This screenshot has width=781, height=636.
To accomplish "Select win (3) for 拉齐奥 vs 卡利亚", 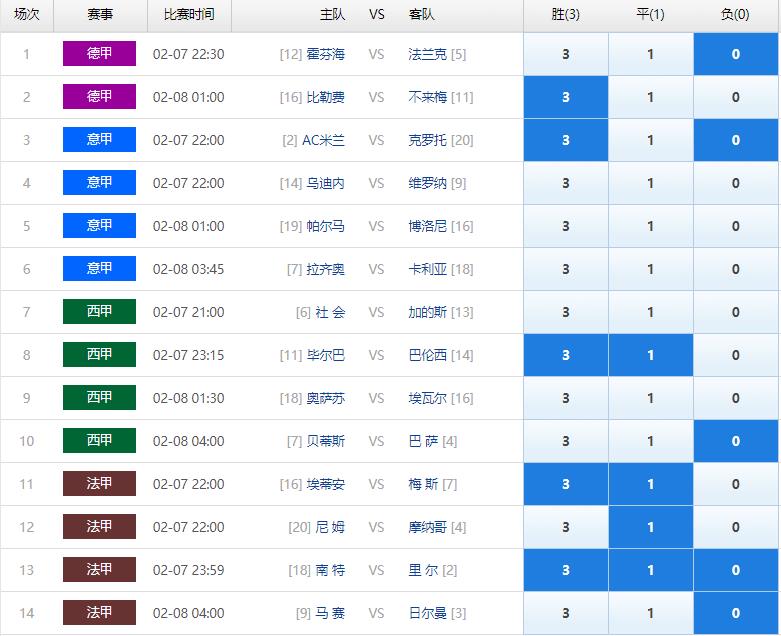I will tap(566, 269).
